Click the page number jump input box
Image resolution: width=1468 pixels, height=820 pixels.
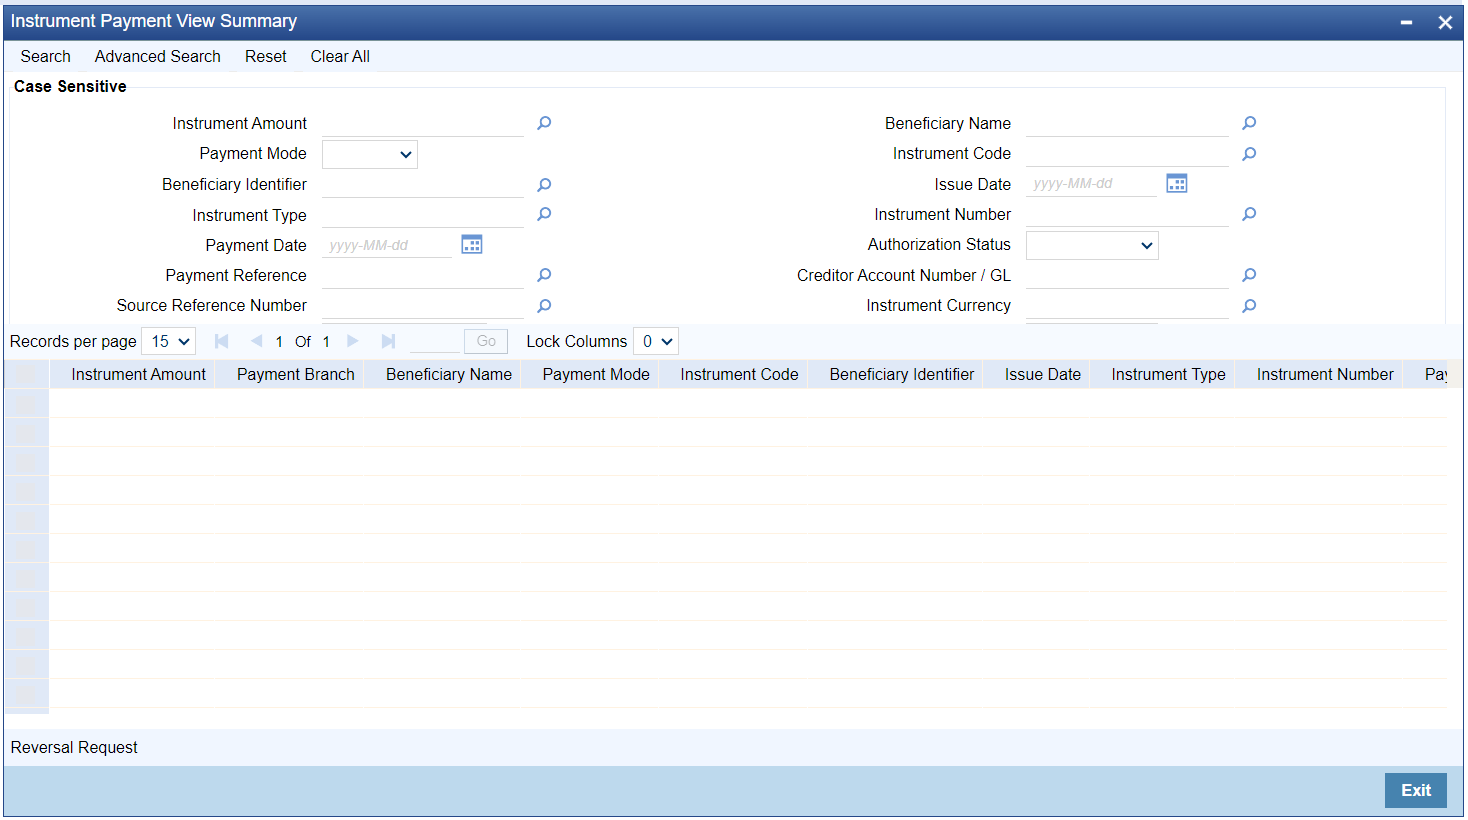pos(434,341)
